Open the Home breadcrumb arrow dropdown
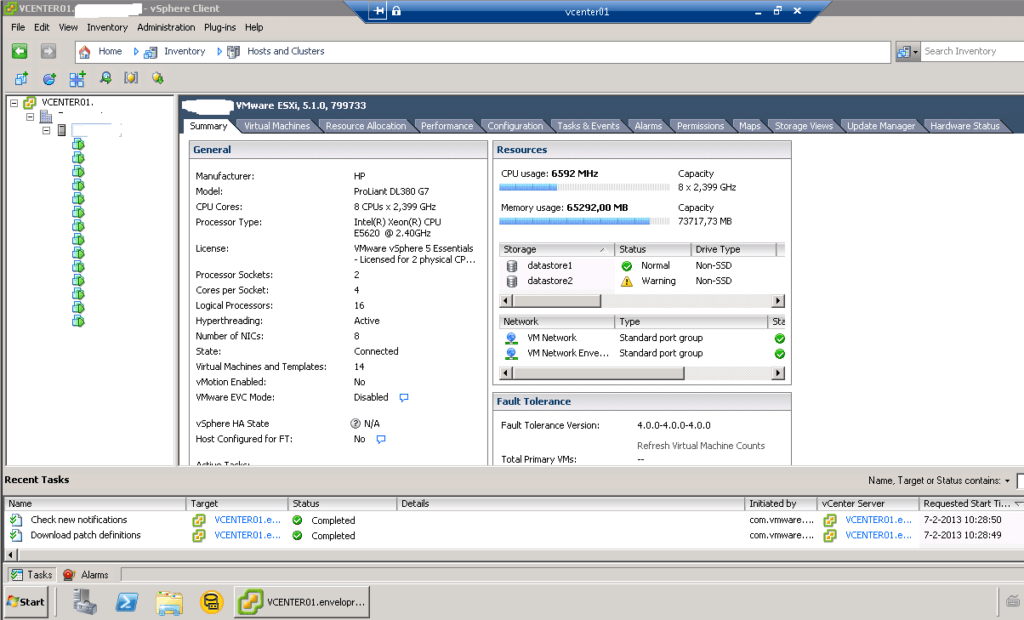The width and height of the screenshot is (1024, 620). [136, 52]
